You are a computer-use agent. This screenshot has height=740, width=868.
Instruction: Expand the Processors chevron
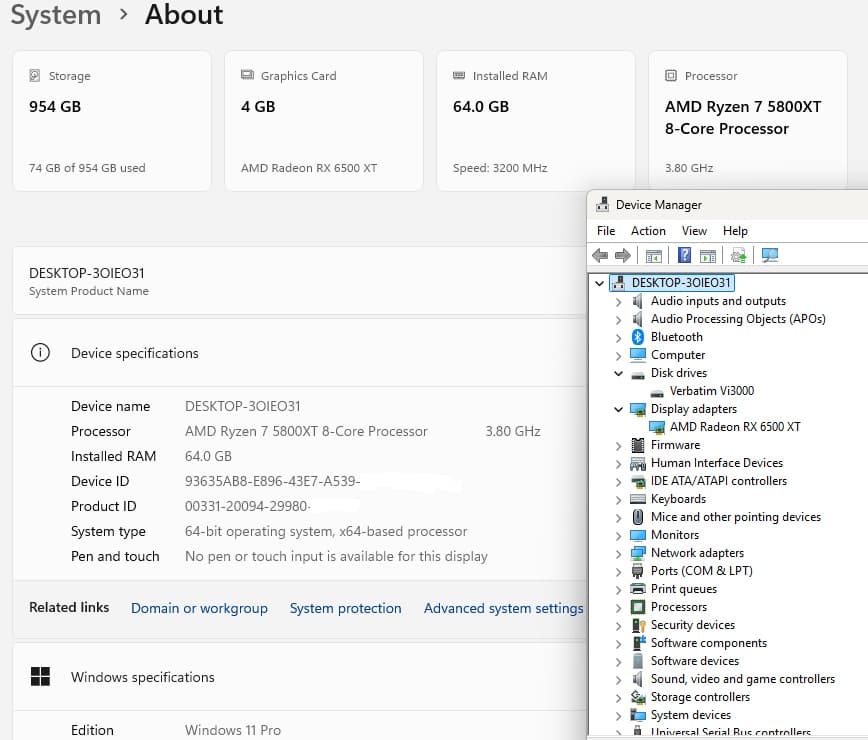click(x=618, y=608)
